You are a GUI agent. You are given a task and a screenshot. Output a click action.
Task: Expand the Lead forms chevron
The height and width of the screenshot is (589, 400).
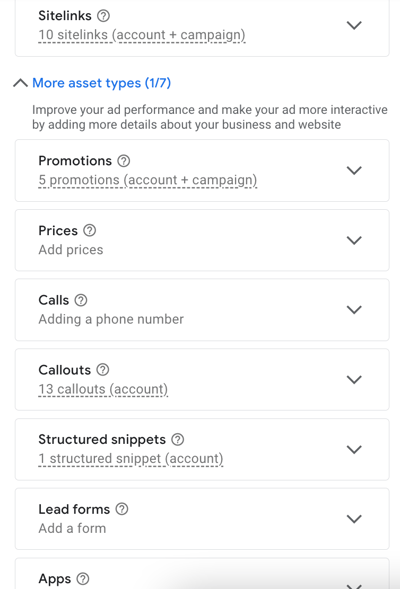(354, 519)
